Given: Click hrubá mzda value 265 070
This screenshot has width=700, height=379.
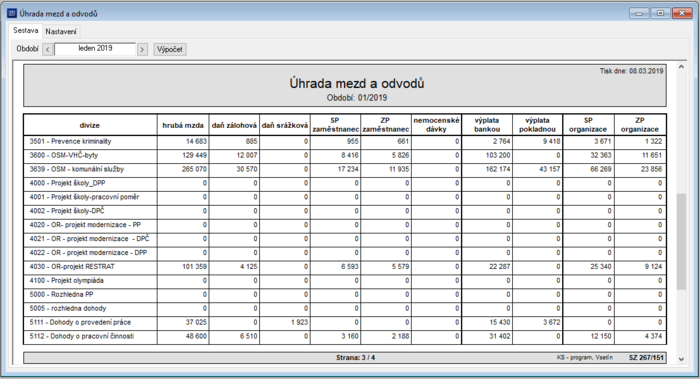Looking at the screenshot, I should [194, 170].
